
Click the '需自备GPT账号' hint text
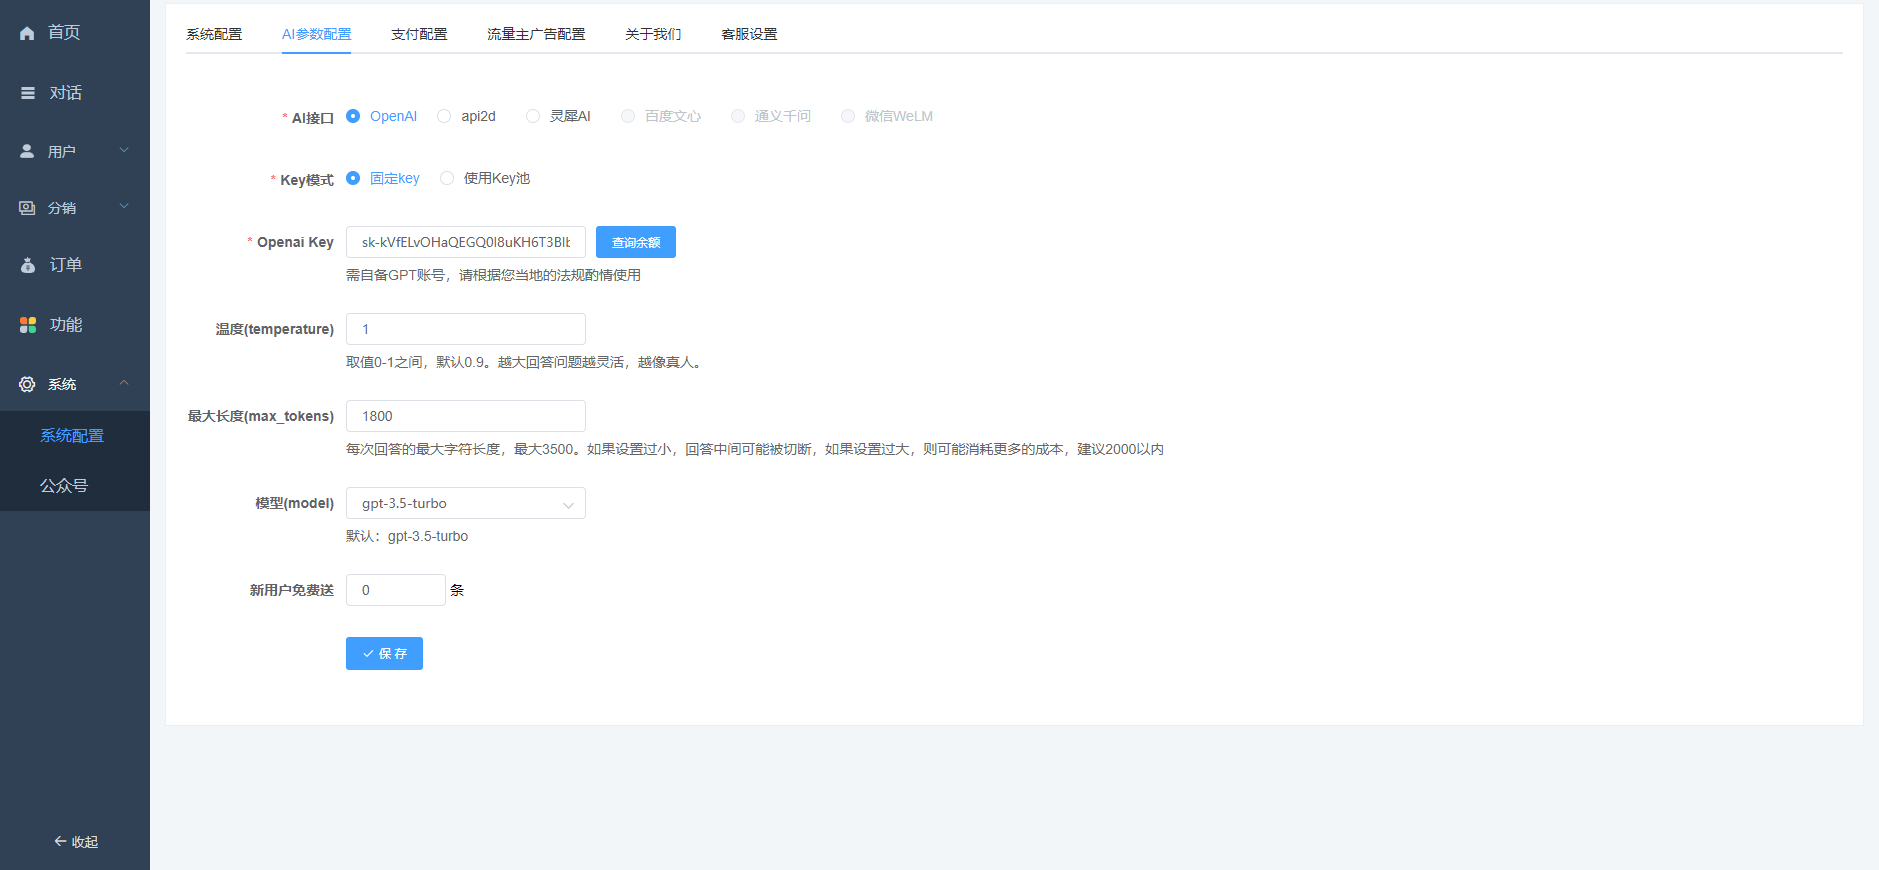coord(493,275)
